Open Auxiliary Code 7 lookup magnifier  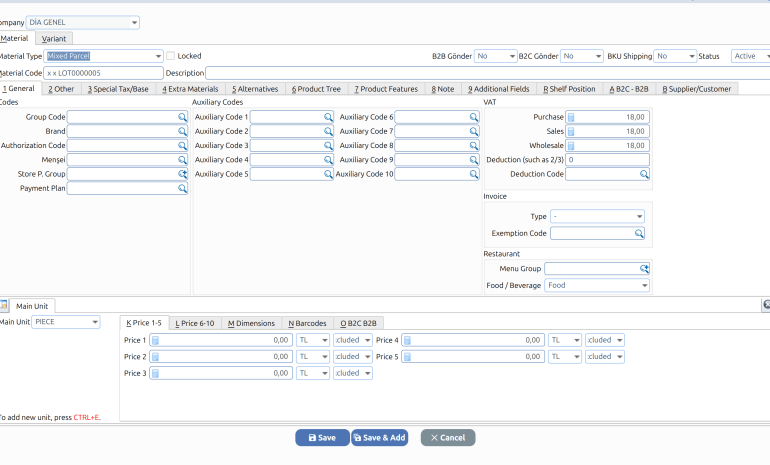[473, 132]
